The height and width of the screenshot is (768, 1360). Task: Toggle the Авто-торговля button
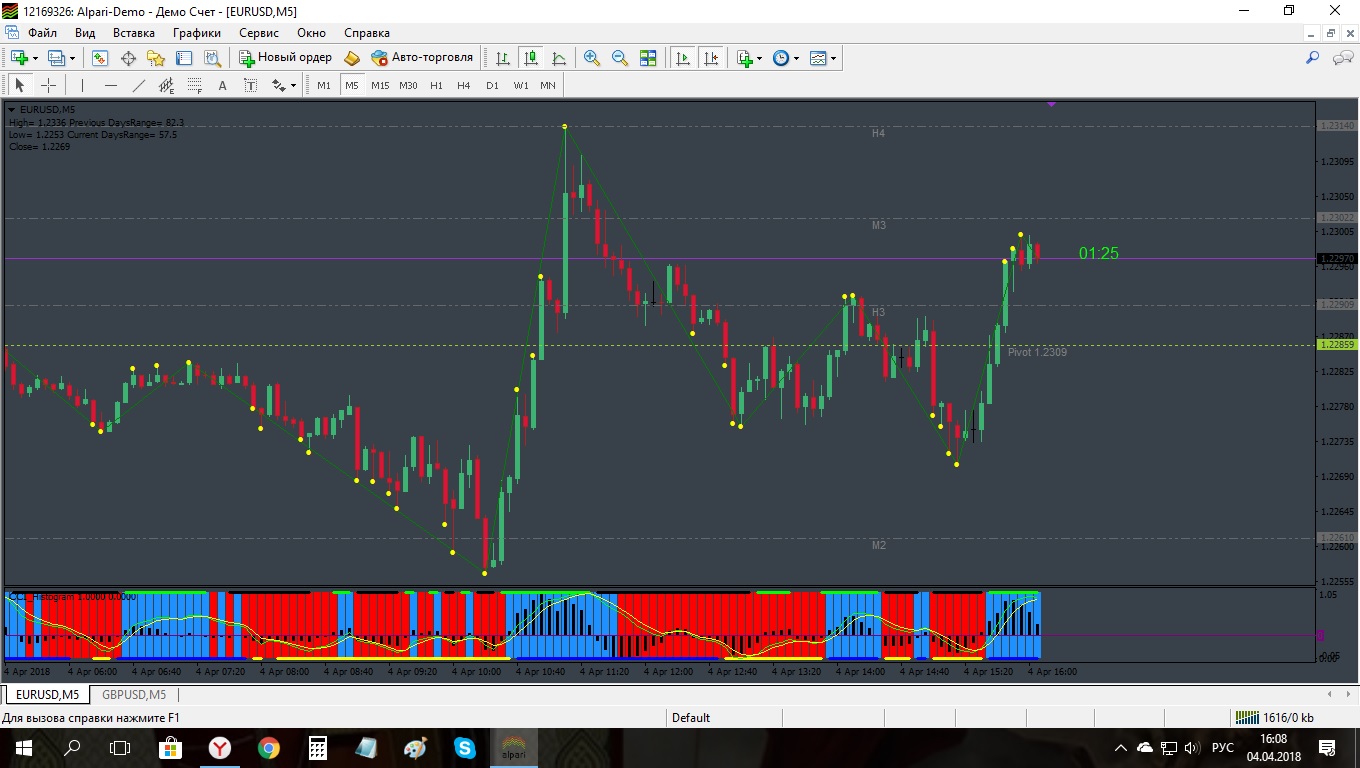pos(422,58)
